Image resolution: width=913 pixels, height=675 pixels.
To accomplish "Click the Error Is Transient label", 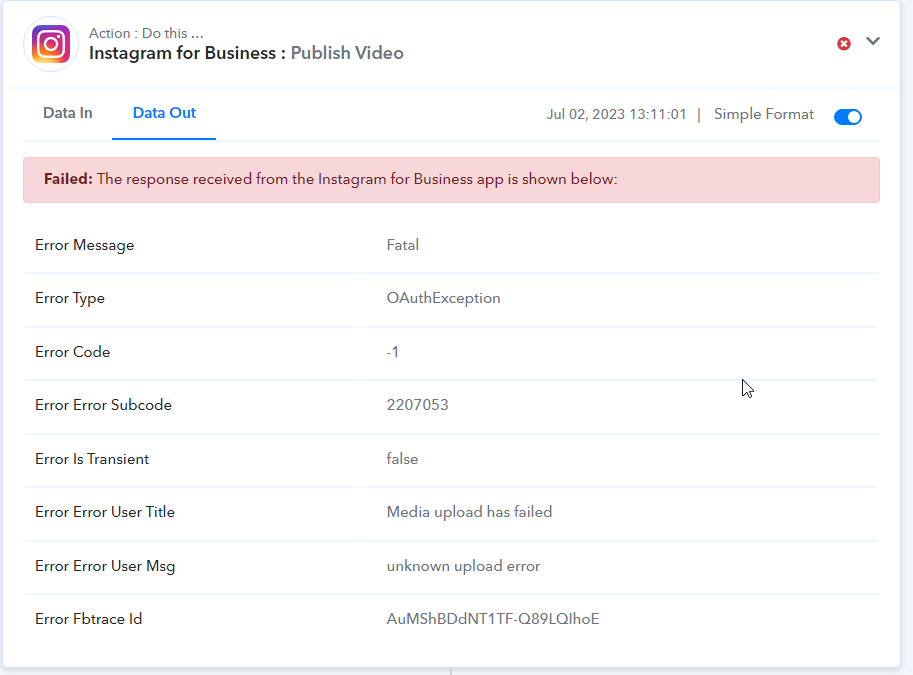I will pyautogui.click(x=92, y=459).
